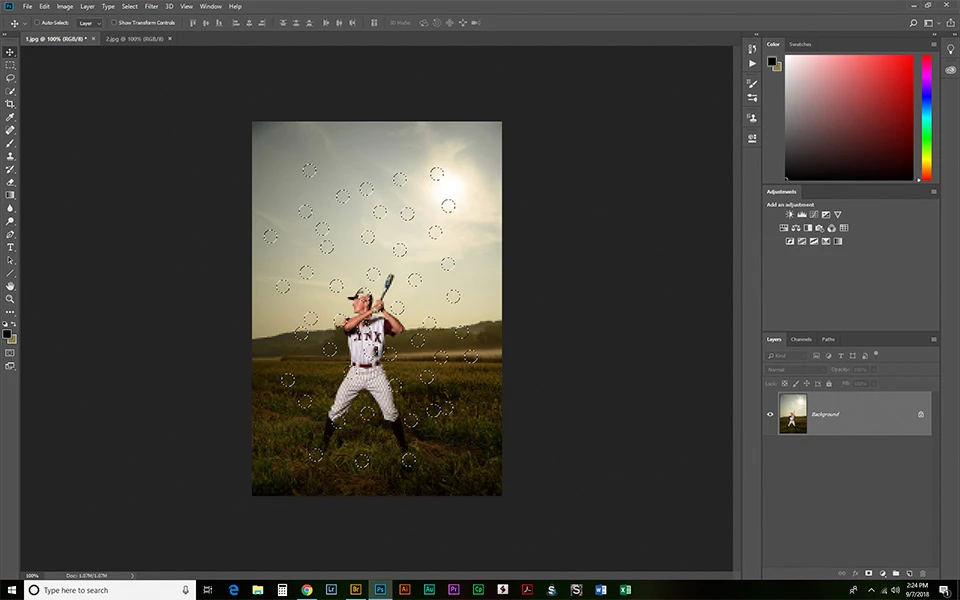Viewport: 960px width, 600px height.
Task: Select the Horizontal Type tool
Action: (x=10, y=247)
